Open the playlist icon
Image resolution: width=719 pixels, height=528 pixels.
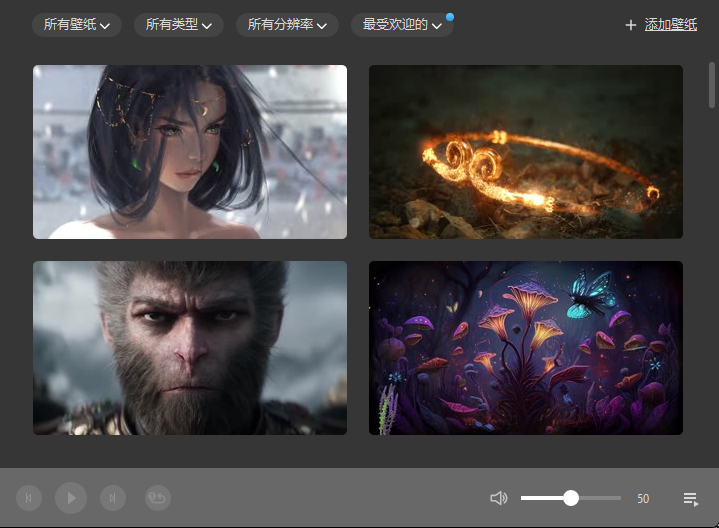point(691,499)
